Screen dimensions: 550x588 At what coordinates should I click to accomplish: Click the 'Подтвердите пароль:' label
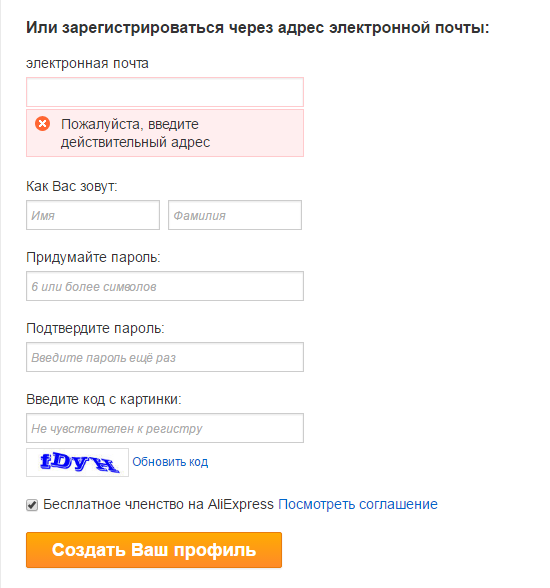[x=95, y=328]
